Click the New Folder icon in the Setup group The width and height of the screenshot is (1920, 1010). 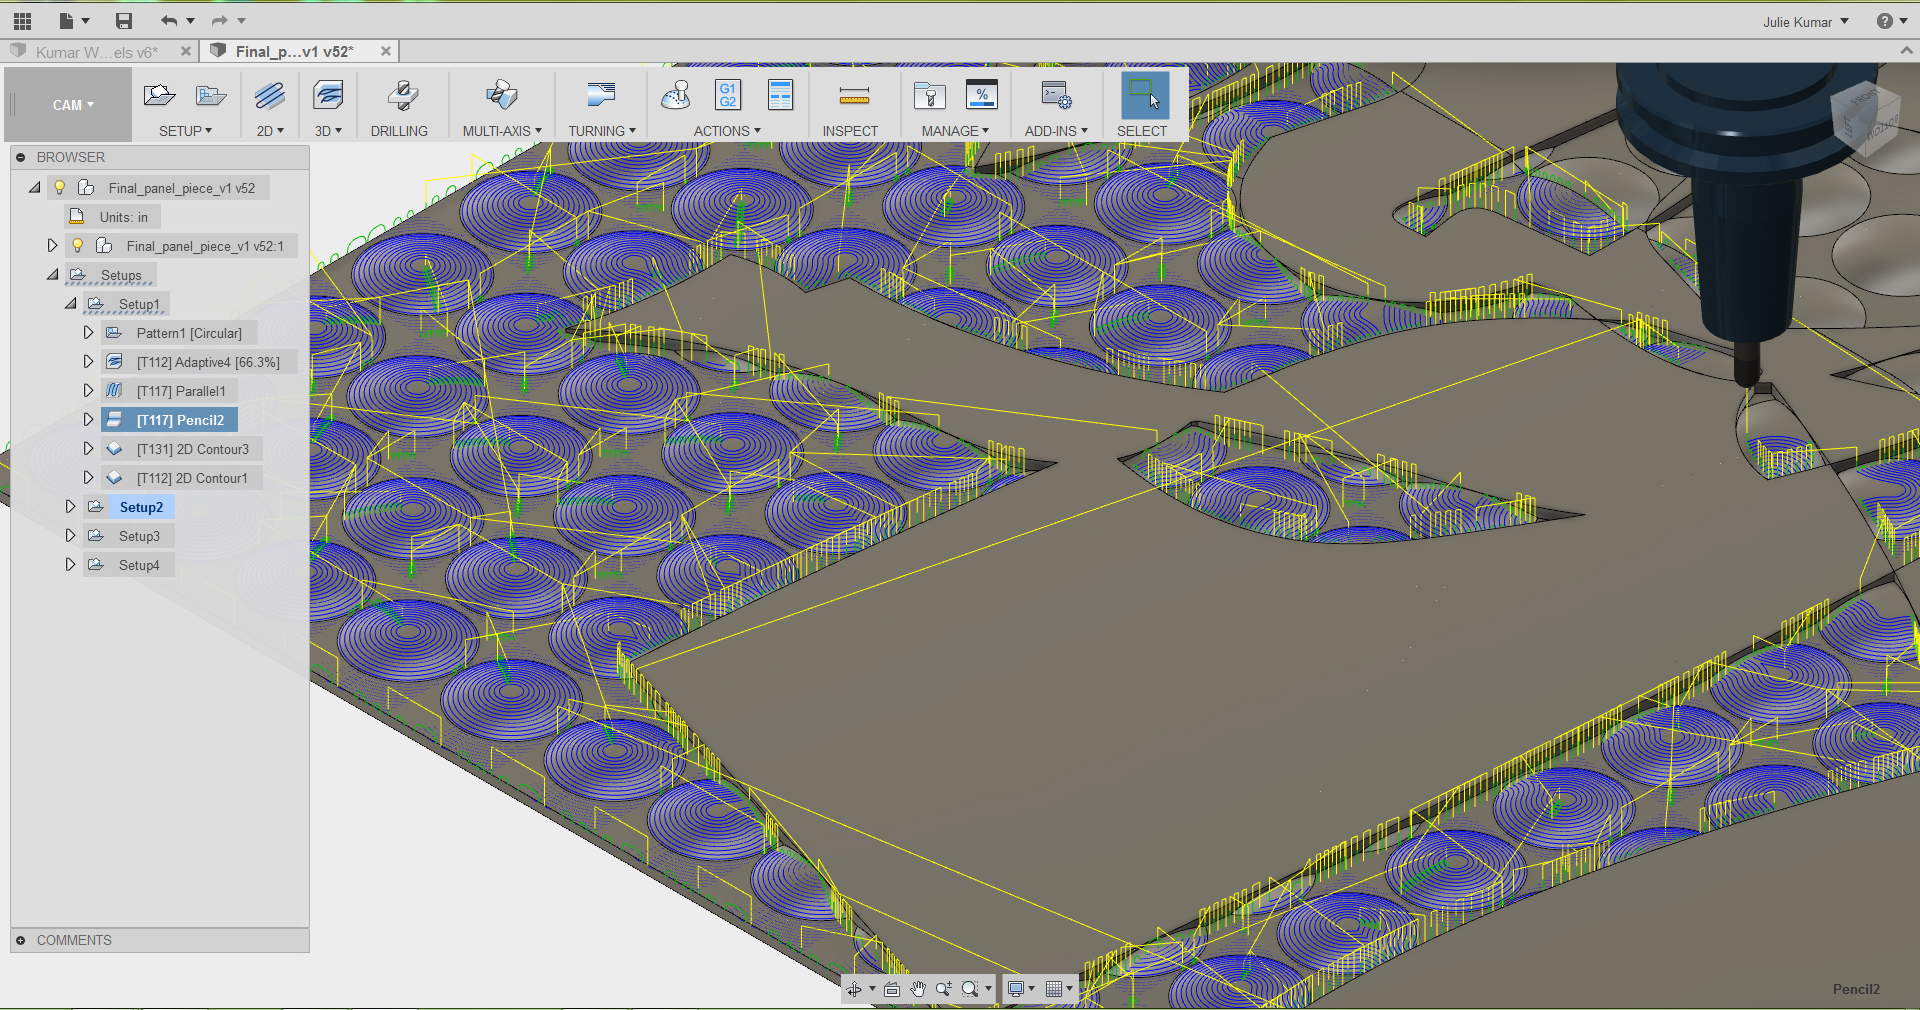click(211, 96)
